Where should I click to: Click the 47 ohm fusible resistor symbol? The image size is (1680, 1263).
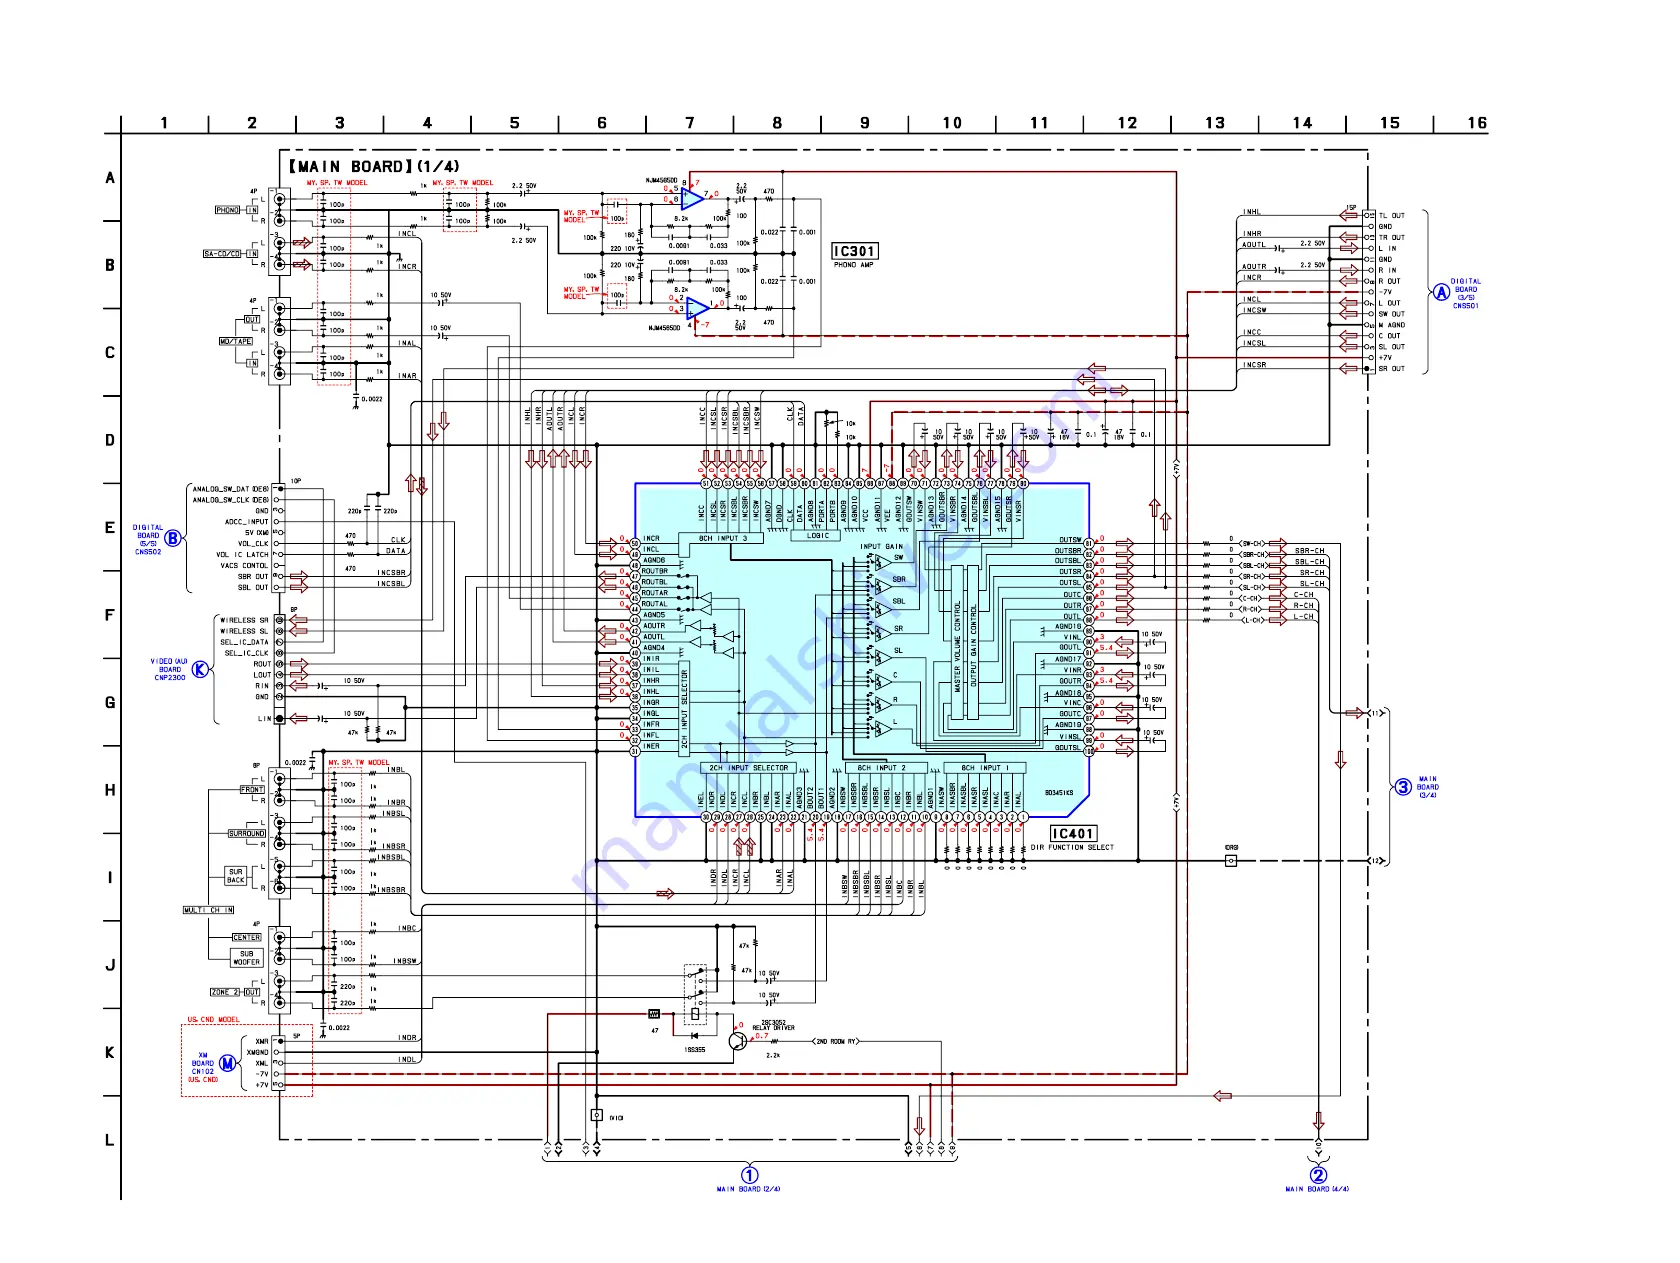click(654, 1014)
